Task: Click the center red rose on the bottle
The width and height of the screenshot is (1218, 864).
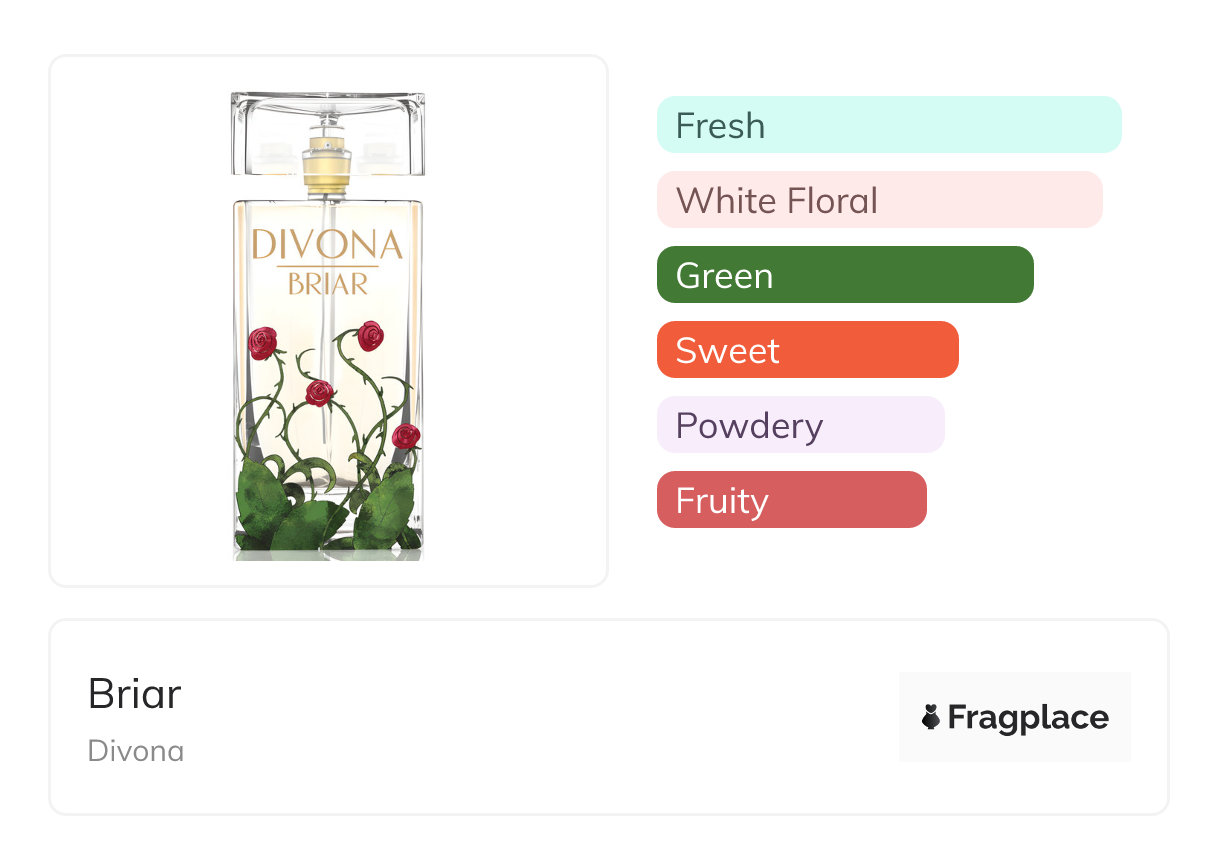Action: click(x=319, y=392)
